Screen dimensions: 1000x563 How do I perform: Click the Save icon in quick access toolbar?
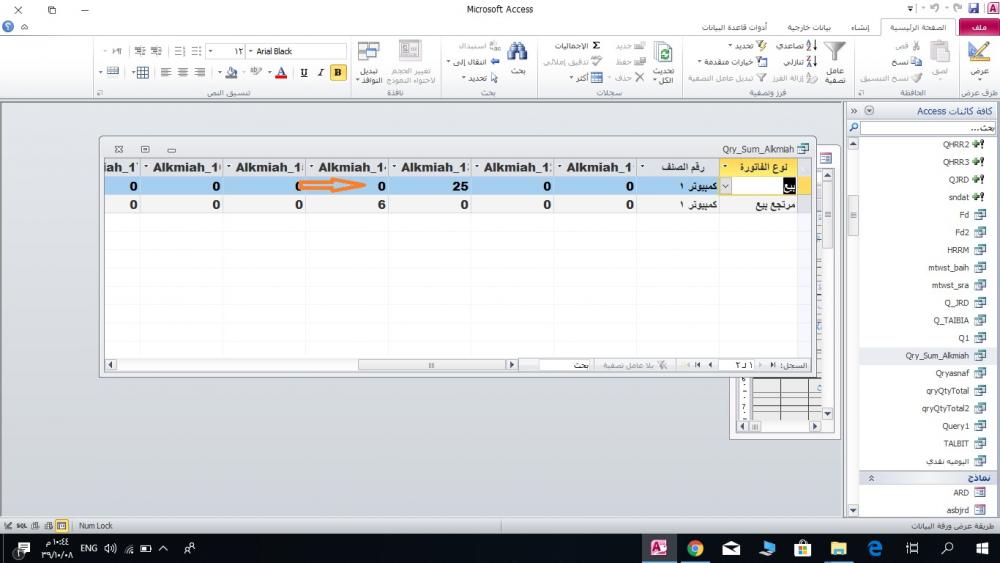973,8
